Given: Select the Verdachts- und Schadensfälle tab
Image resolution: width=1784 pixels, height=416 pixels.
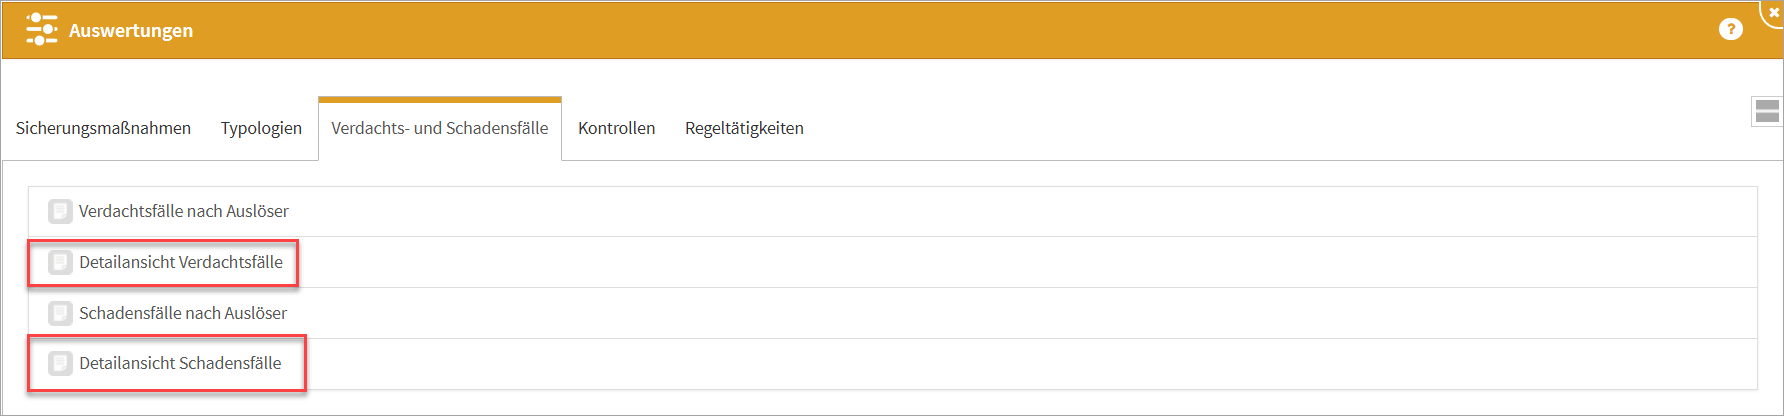Looking at the screenshot, I should pyautogui.click(x=440, y=128).
